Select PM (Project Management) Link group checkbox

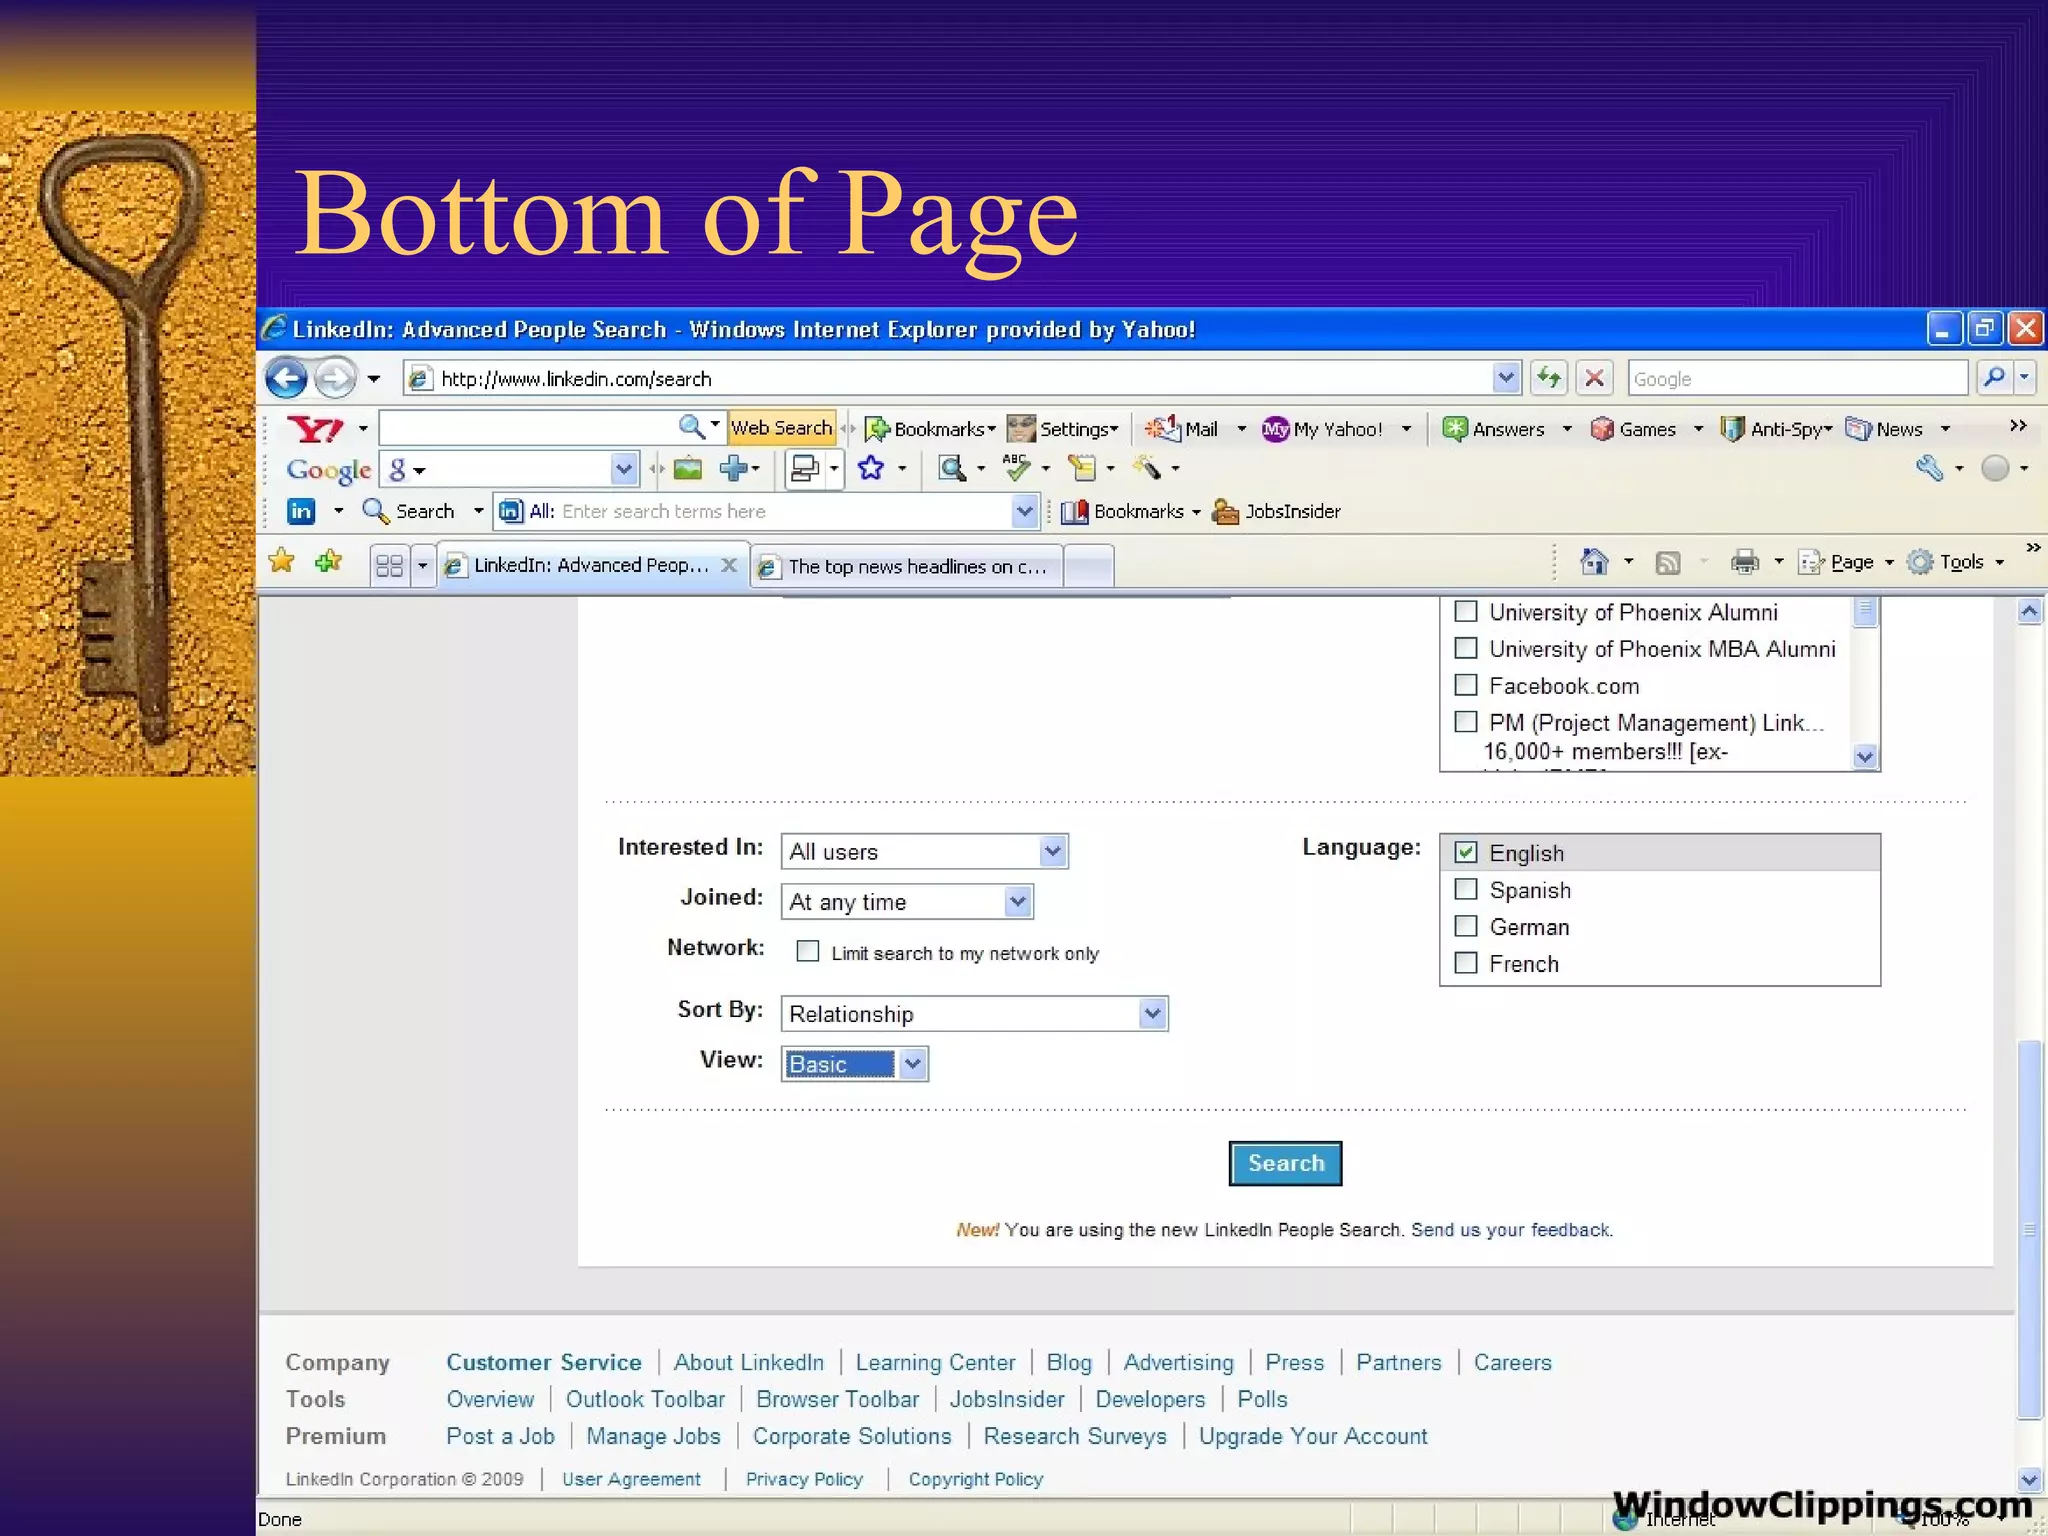coord(1466,722)
